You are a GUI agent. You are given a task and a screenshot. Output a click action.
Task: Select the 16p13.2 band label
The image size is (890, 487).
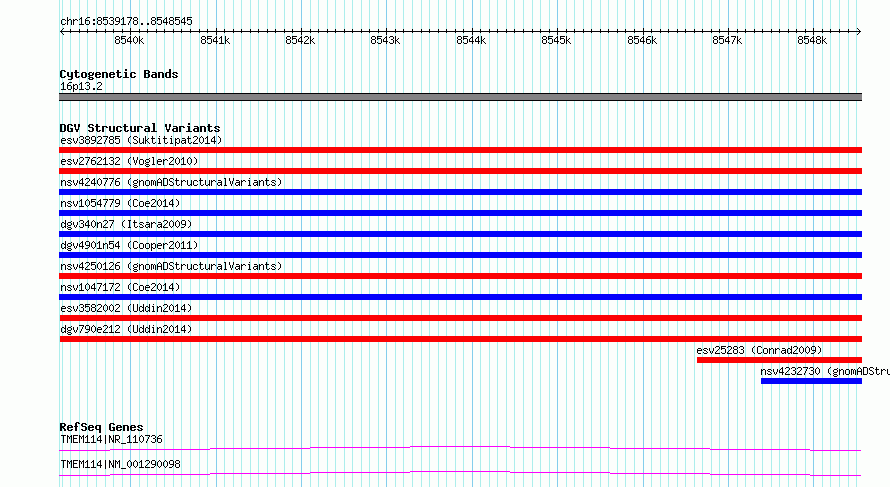81,86
